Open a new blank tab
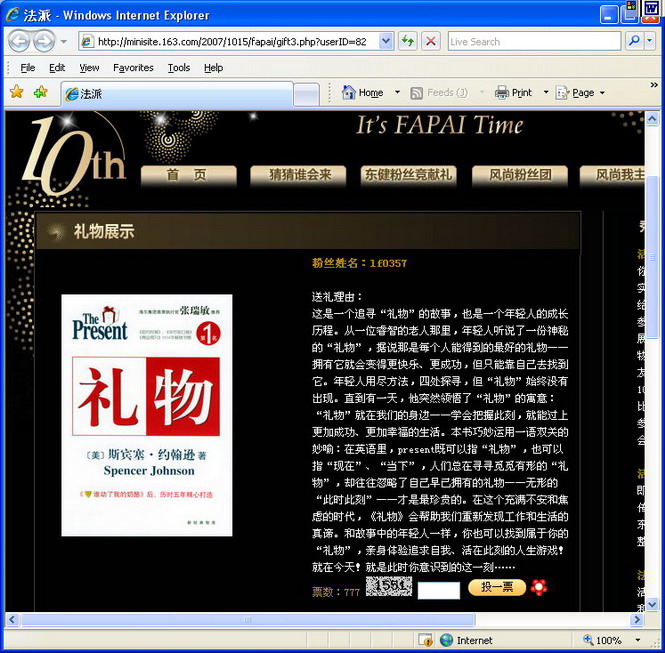This screenshot has height=653, width=665. [306, 95]
